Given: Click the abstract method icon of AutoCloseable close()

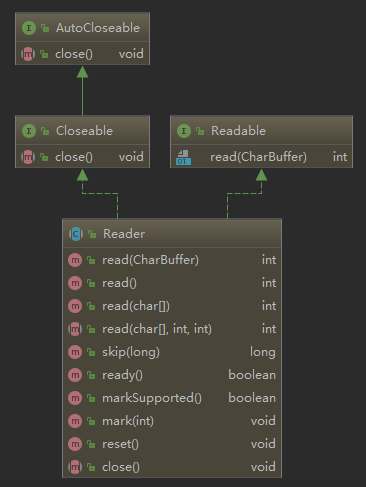Looking at the screenshot, I should pos(28,54).
